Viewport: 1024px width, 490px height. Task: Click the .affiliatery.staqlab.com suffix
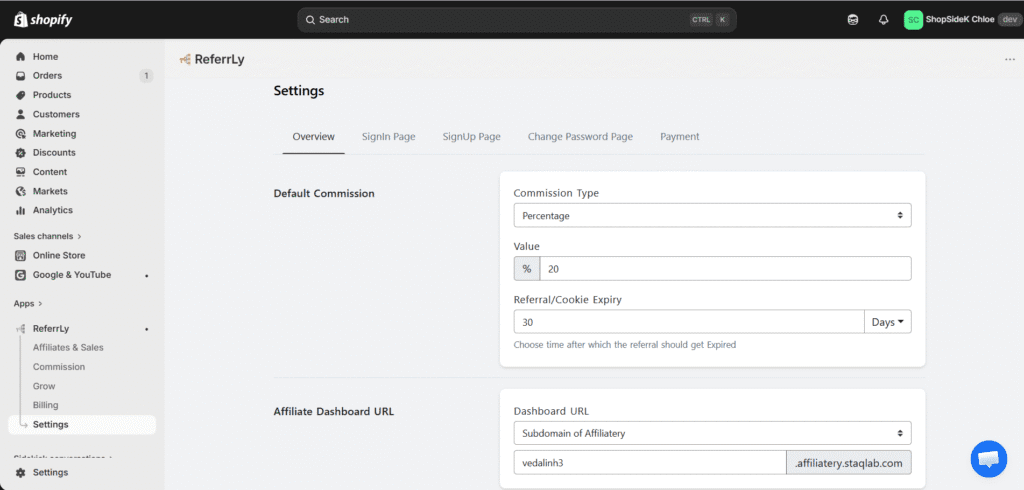849,463
